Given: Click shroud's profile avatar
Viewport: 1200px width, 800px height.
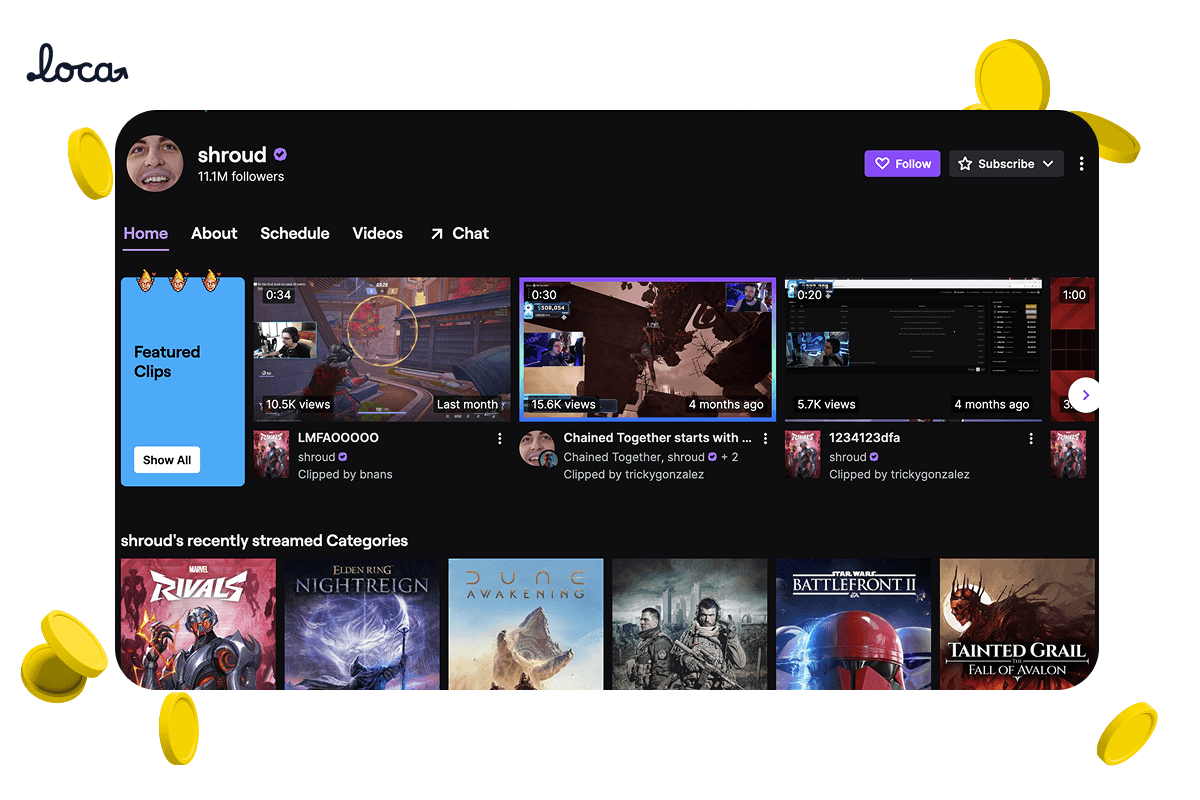Looking at the screenshot, I should pos(155,164).
